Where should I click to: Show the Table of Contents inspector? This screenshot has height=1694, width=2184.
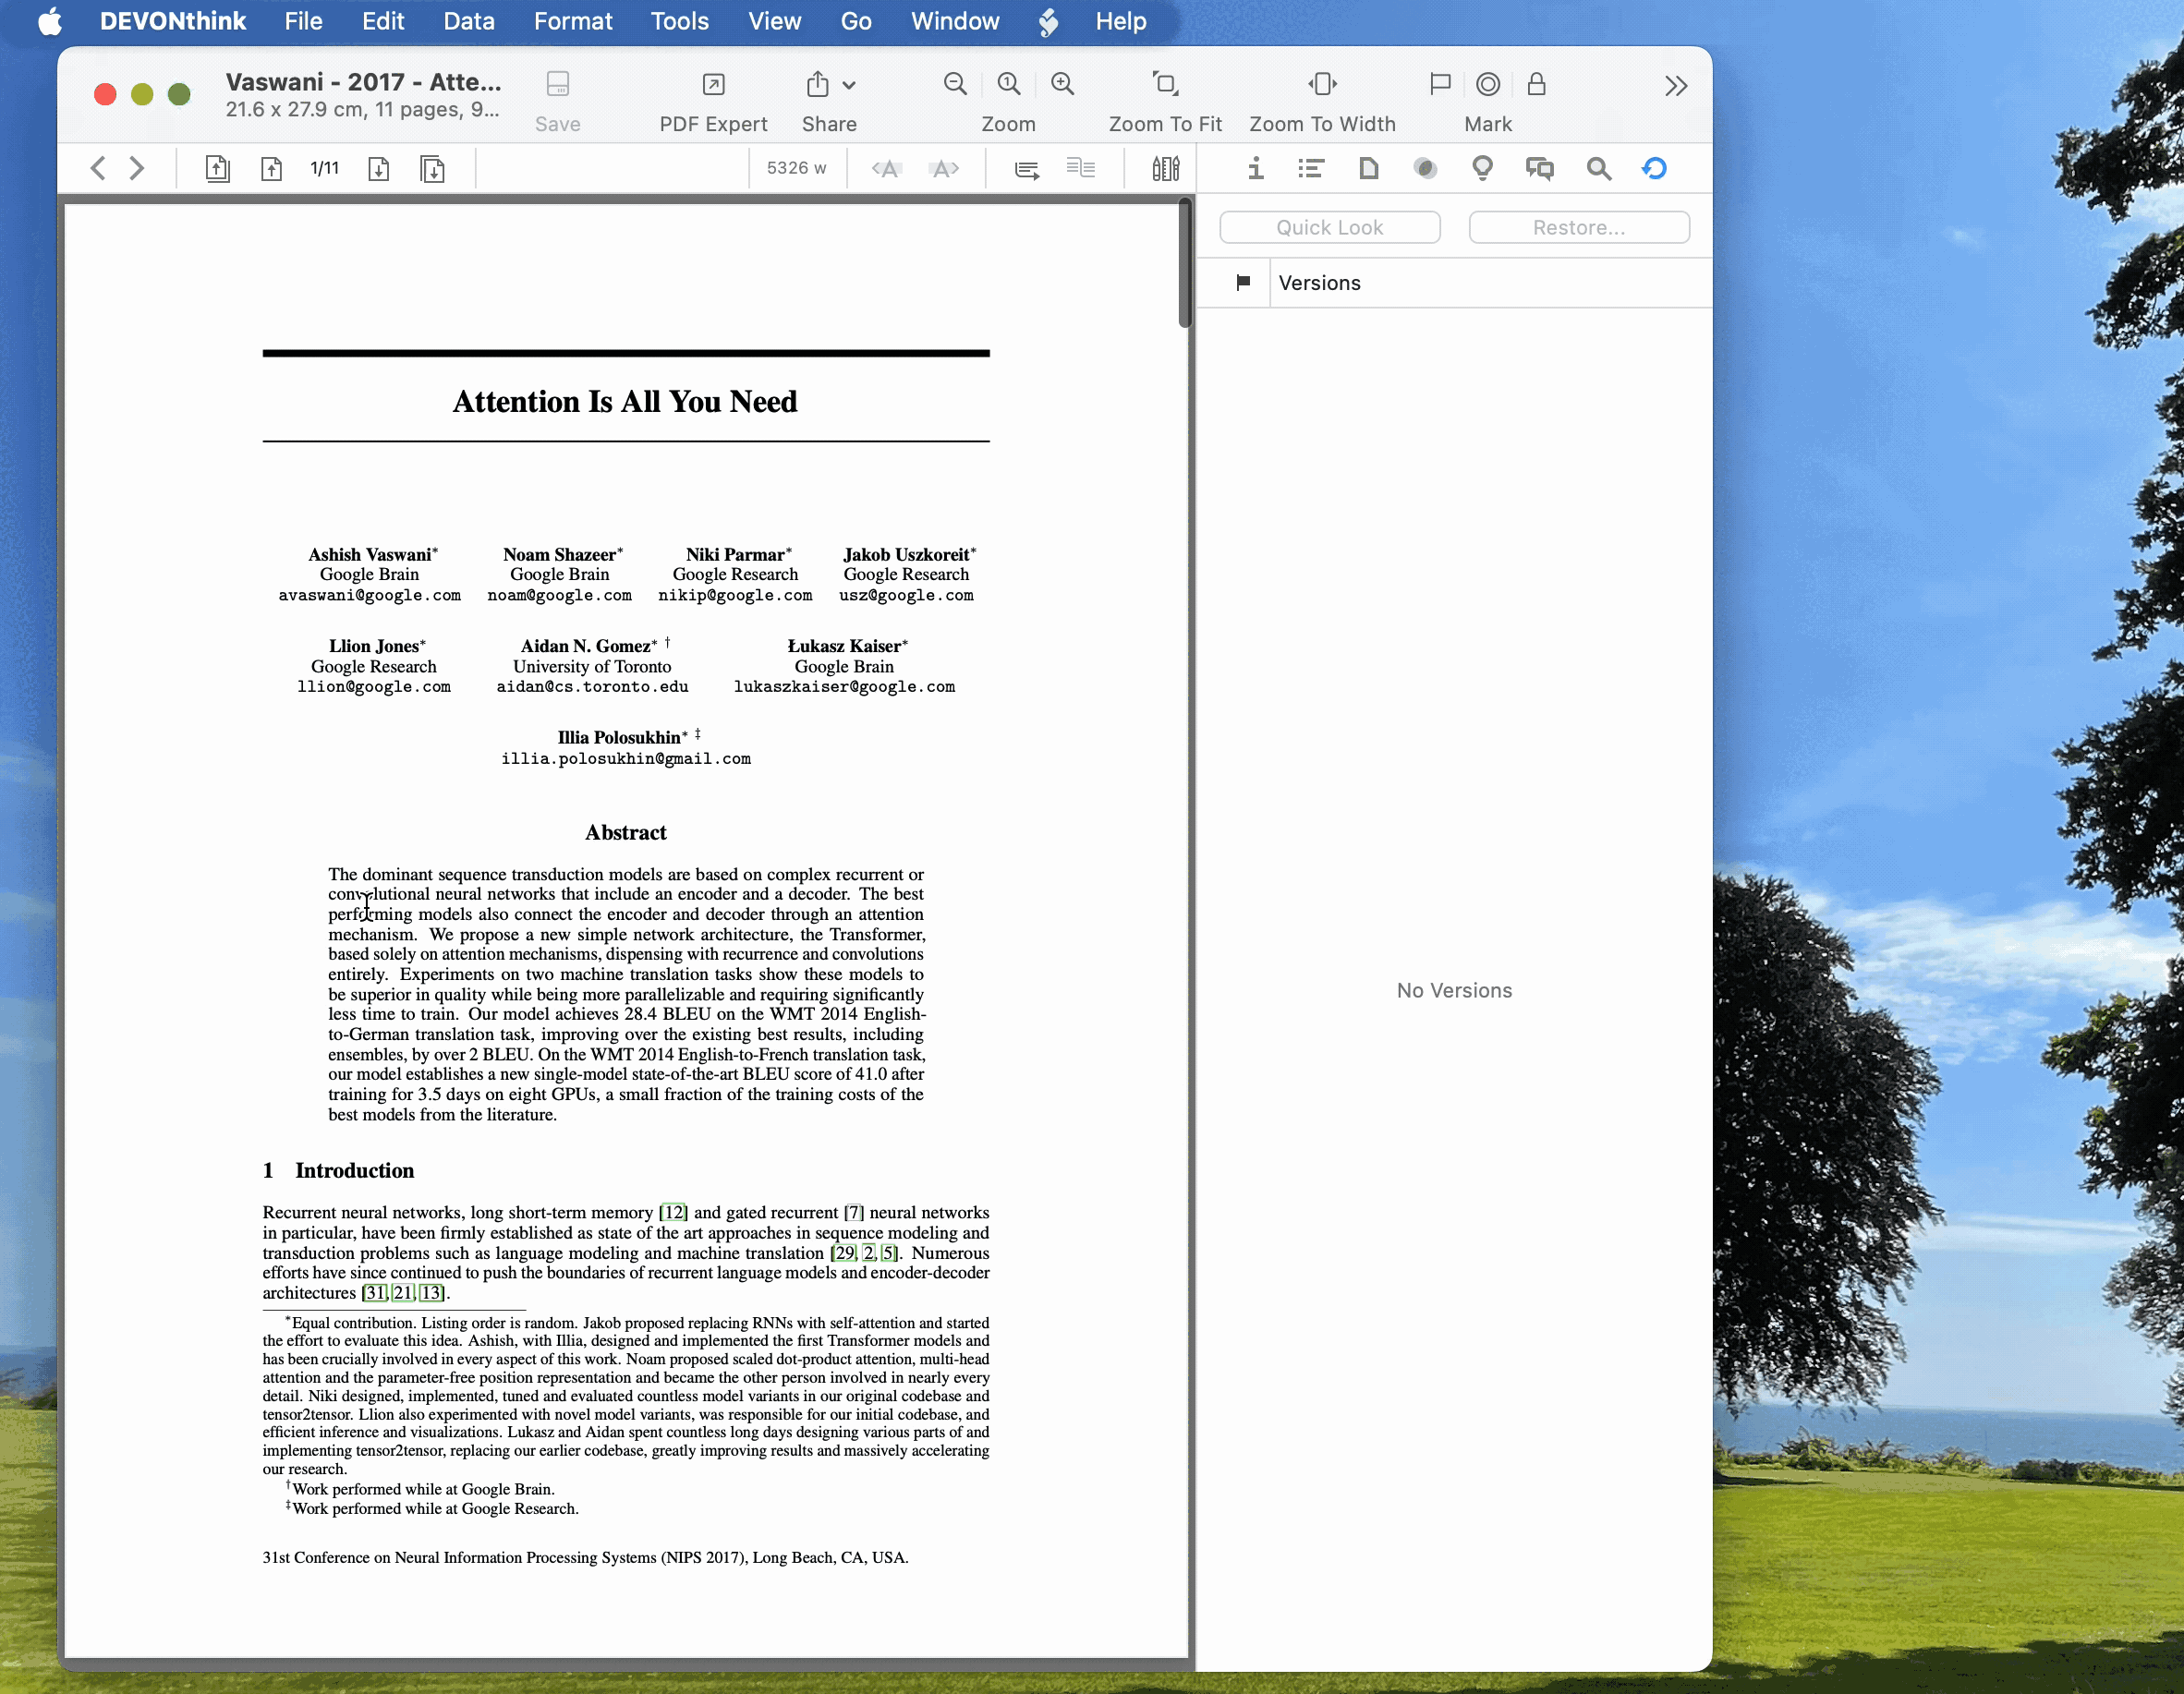coord(1311,168)
